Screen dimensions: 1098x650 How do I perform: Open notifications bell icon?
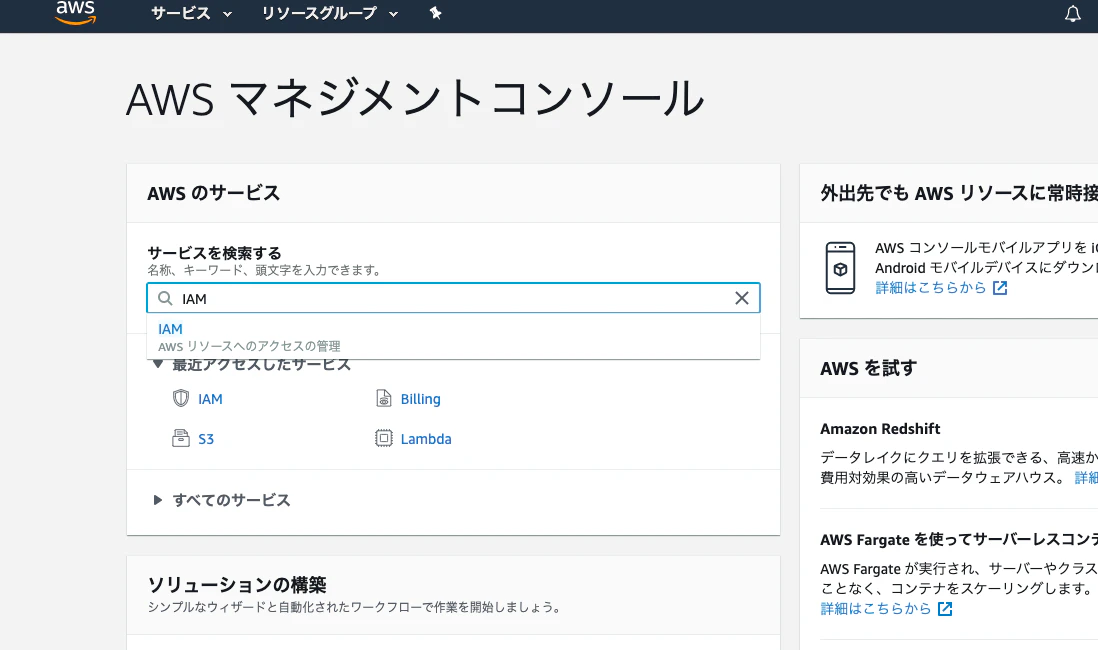click(1072, 13)
